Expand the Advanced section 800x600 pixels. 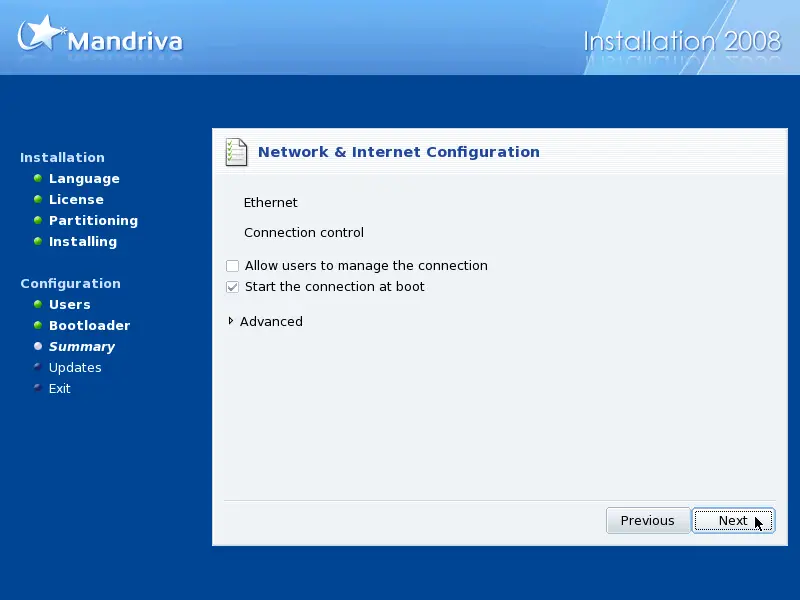[x=231, y=321]
